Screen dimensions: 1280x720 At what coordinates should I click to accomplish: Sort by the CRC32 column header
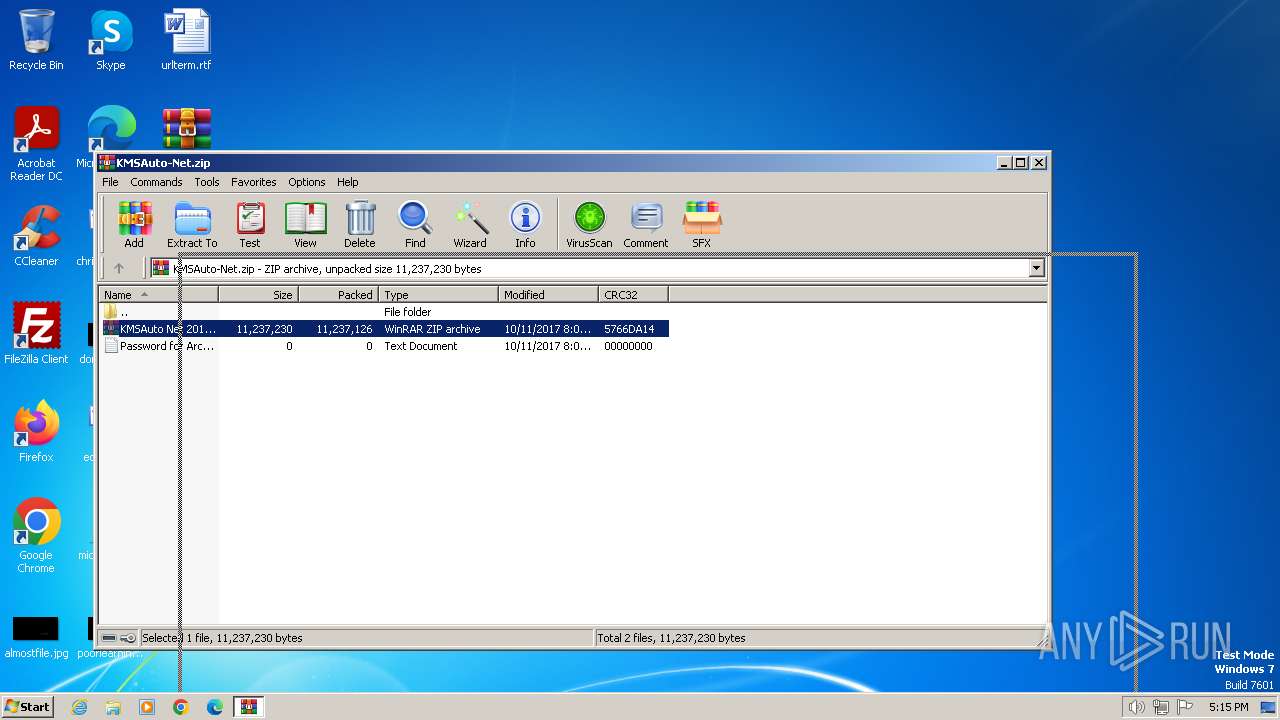[633, 295]
